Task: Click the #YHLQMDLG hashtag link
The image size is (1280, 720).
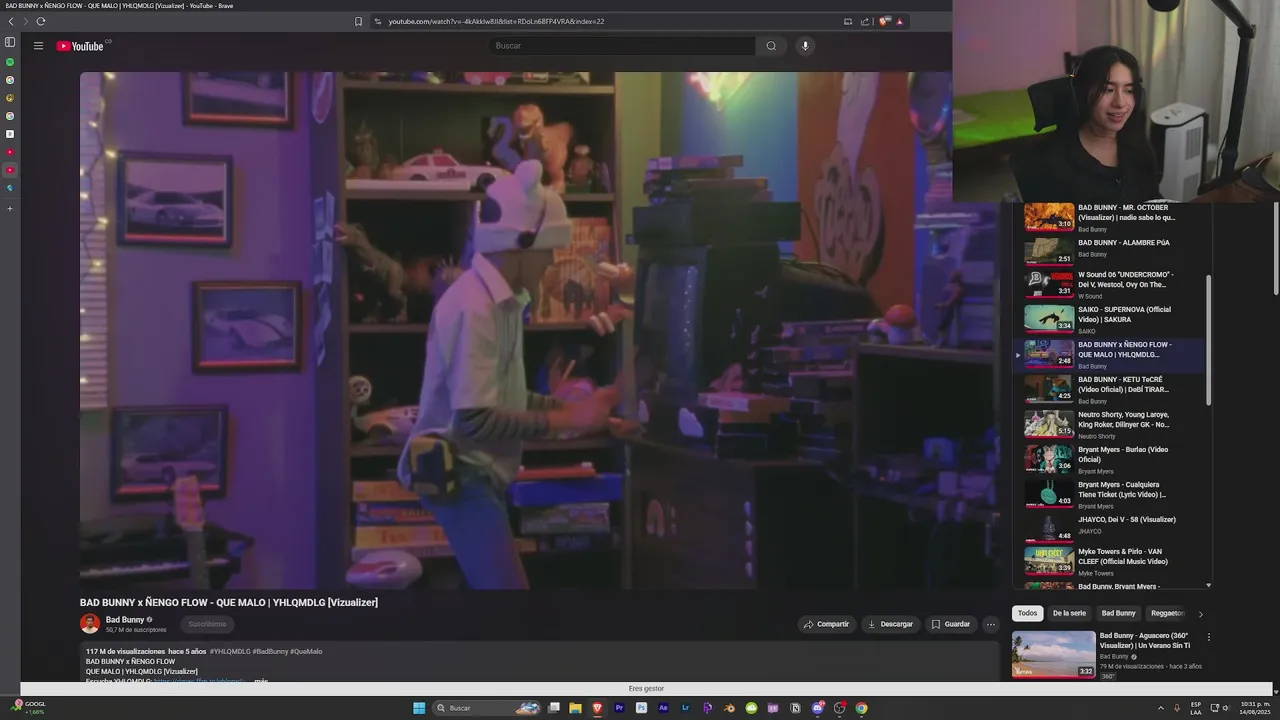Action: click(230, 652)
